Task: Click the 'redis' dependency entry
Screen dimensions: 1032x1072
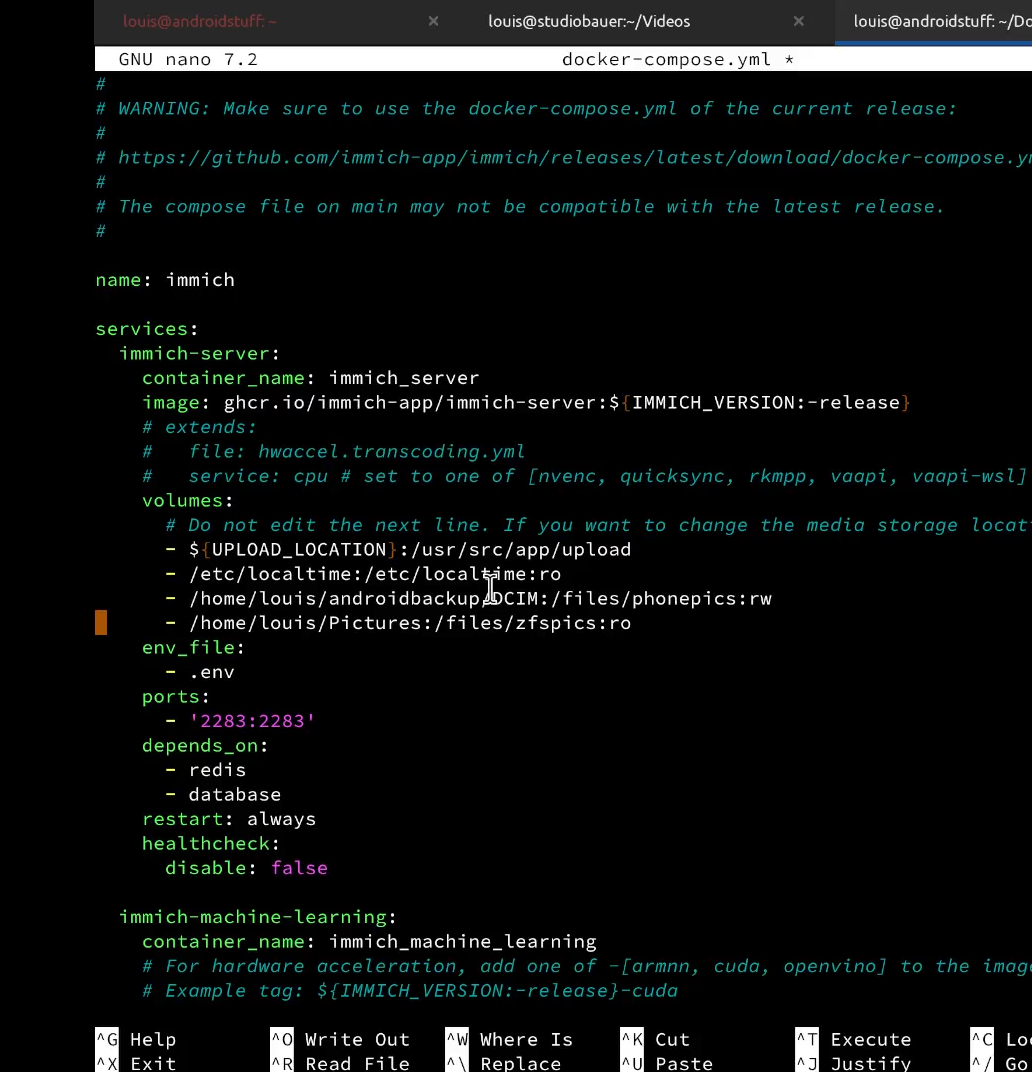Action: [206, 771]
